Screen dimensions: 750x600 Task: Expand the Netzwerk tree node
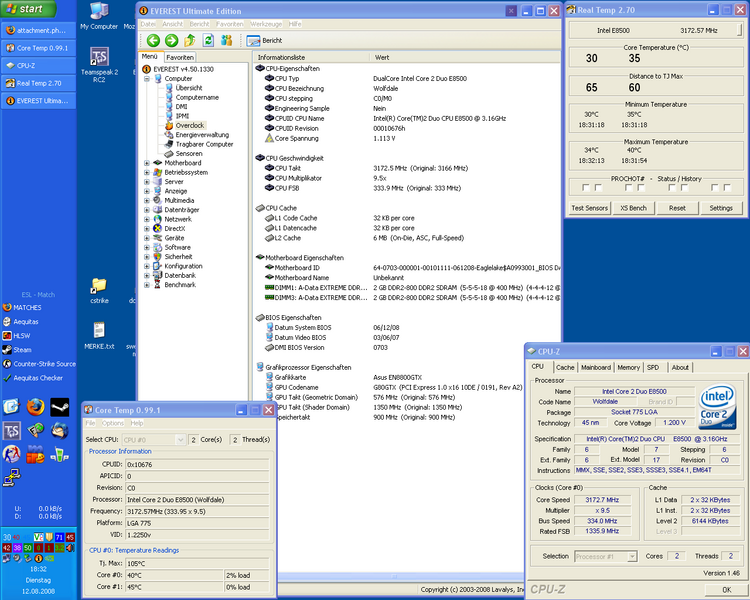click(147, 219)
